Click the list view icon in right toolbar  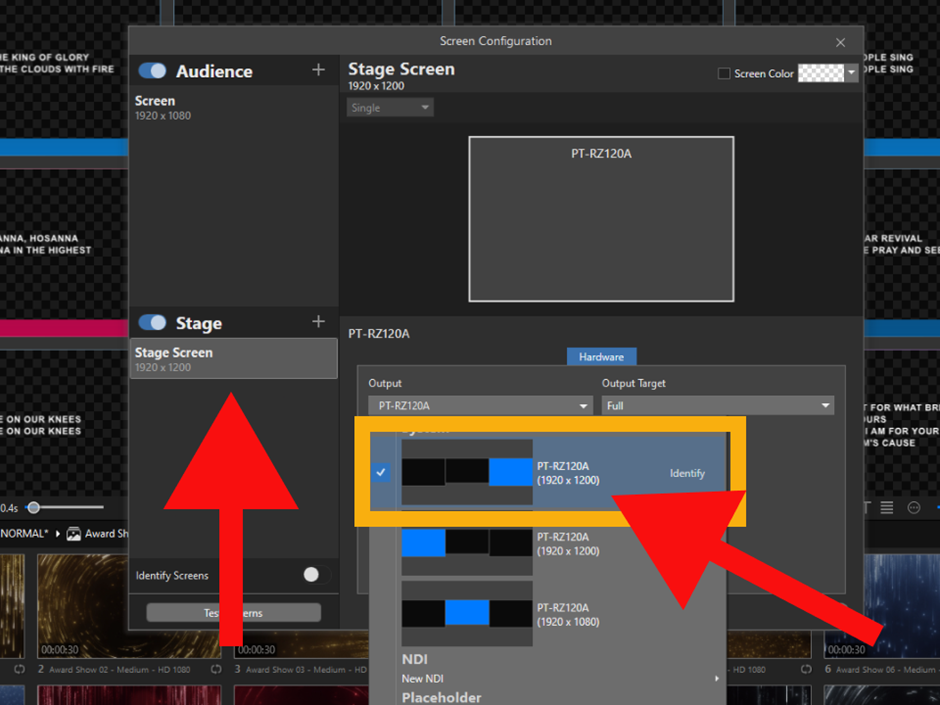887,508
